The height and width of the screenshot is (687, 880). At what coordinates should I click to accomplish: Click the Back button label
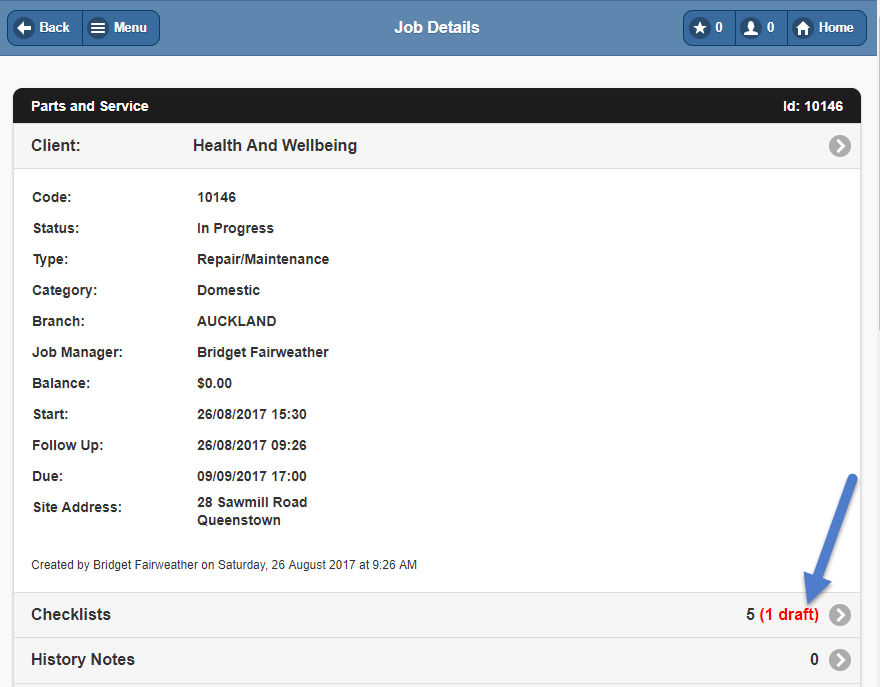coord(55,28)
